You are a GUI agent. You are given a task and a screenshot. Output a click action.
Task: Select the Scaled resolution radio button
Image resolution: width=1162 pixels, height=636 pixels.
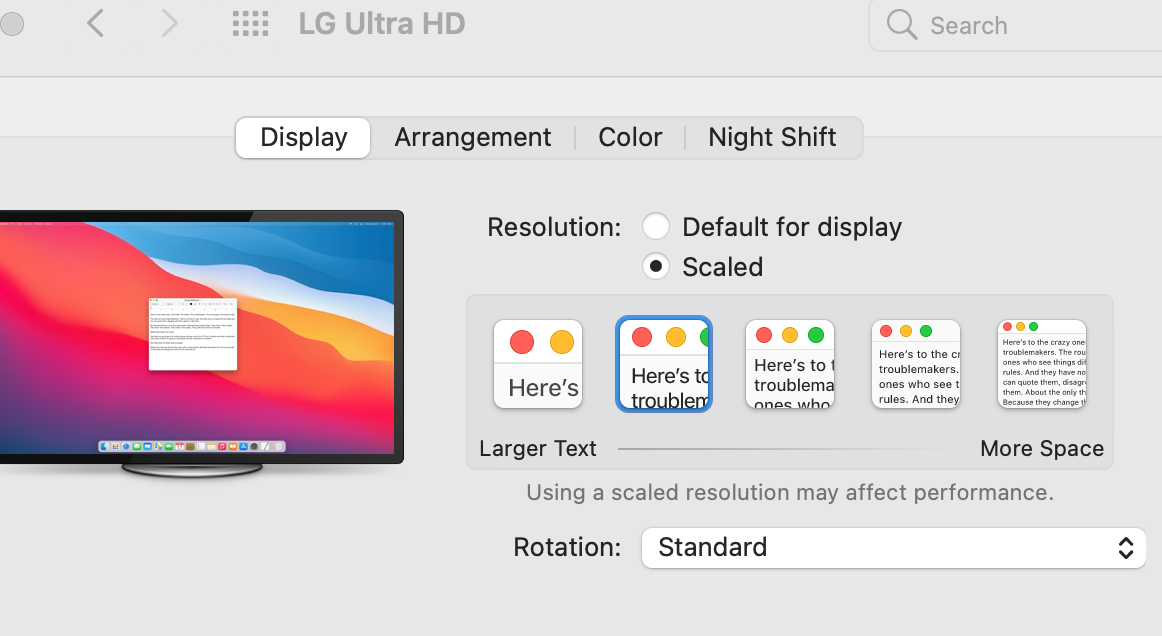pos(656,267)
